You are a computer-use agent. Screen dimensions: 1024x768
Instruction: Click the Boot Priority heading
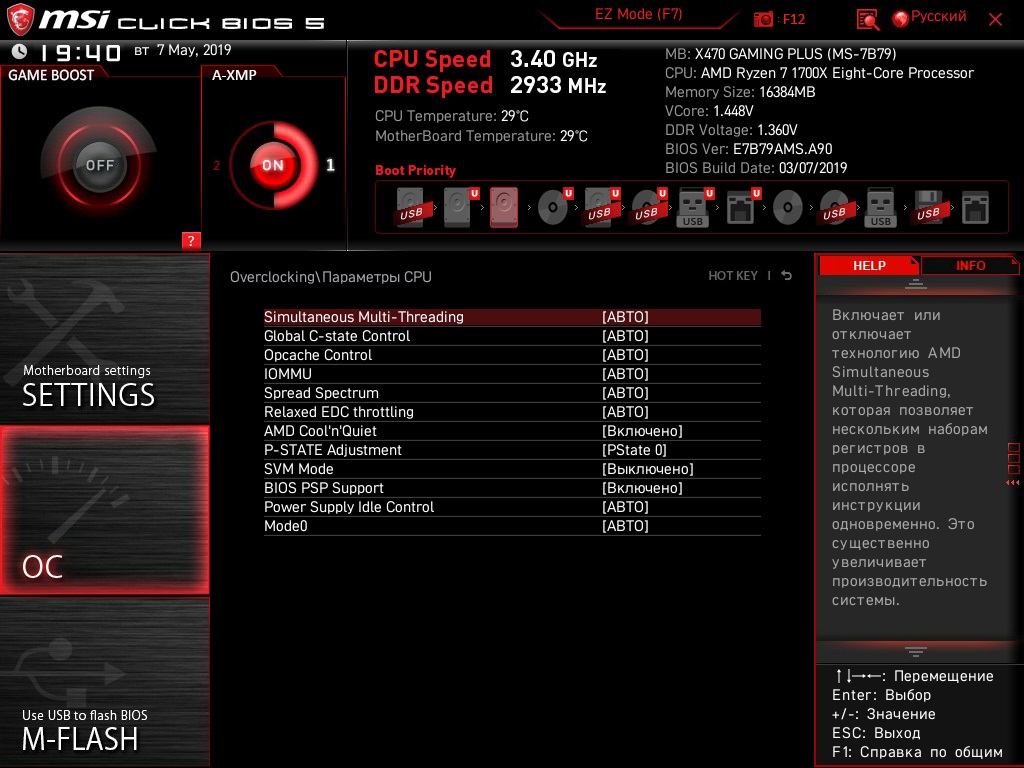point(415,170)
